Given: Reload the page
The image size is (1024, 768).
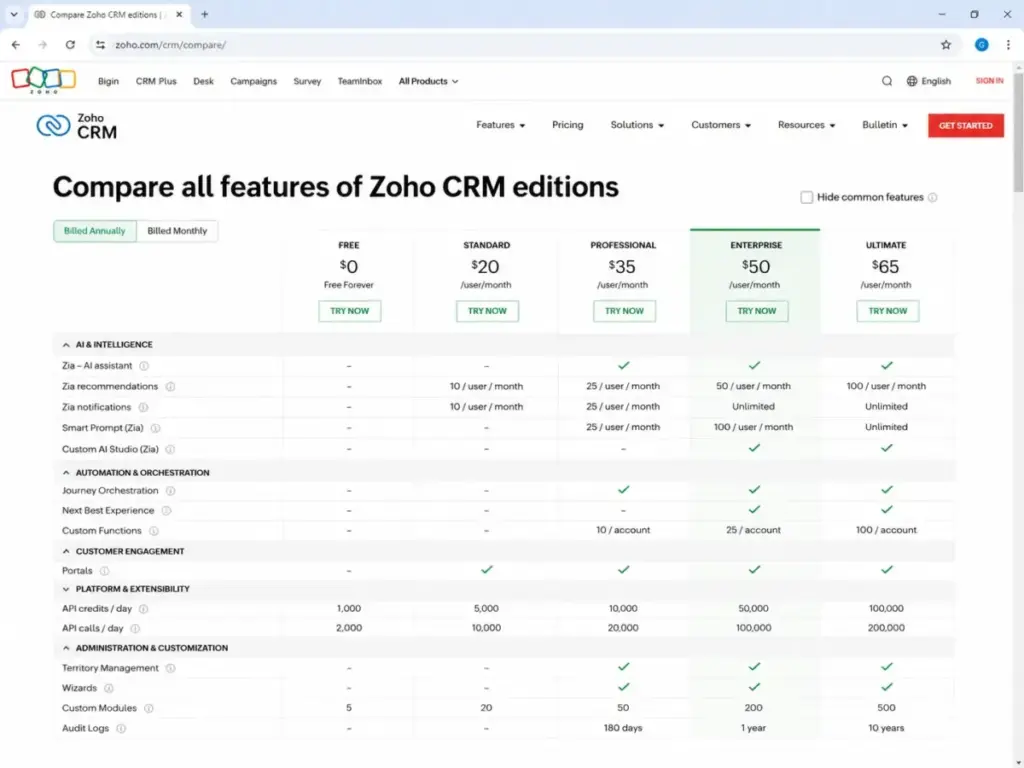Looking at the screenshot, I should [x=70, y=45].
